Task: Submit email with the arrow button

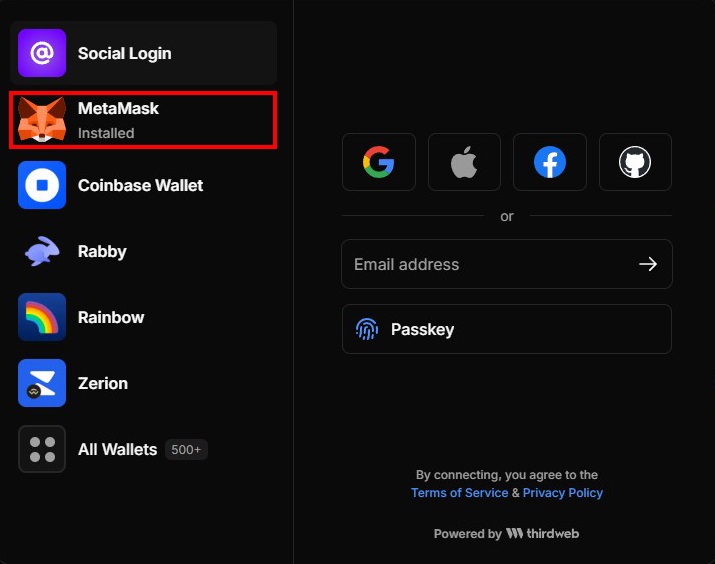Action: pos(648,264)
